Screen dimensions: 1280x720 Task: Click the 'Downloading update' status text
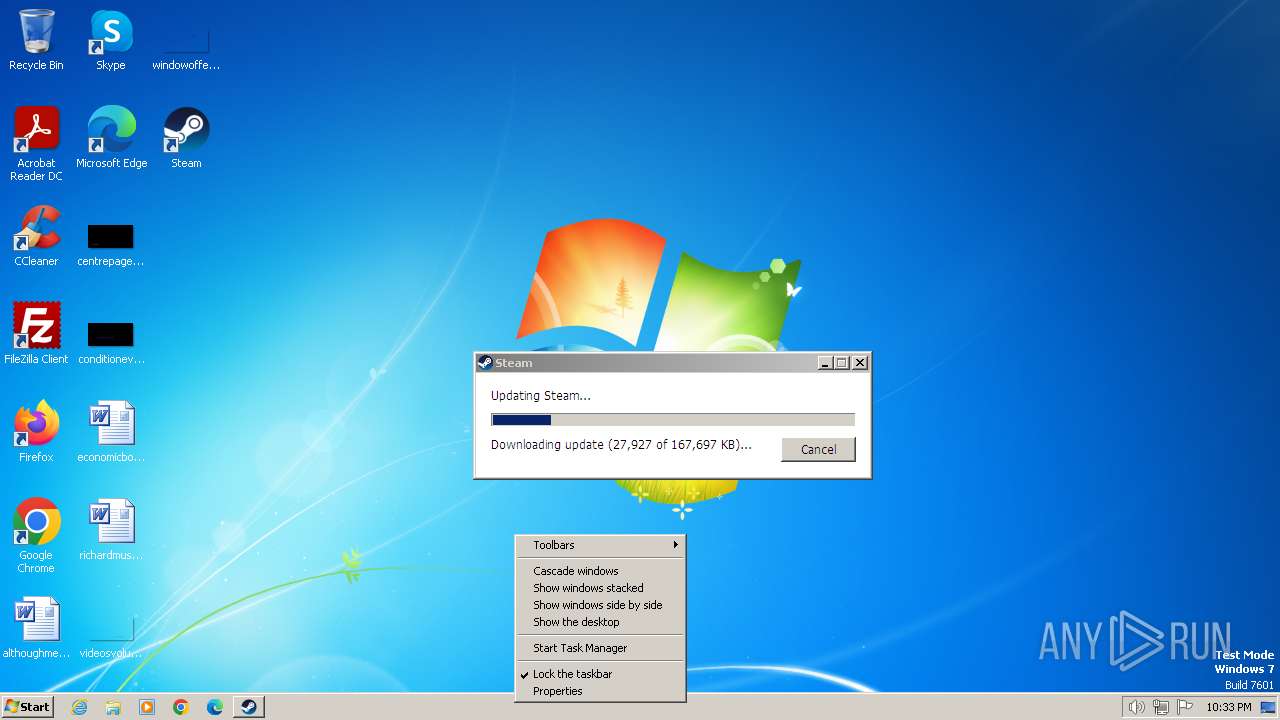point(621,444)
